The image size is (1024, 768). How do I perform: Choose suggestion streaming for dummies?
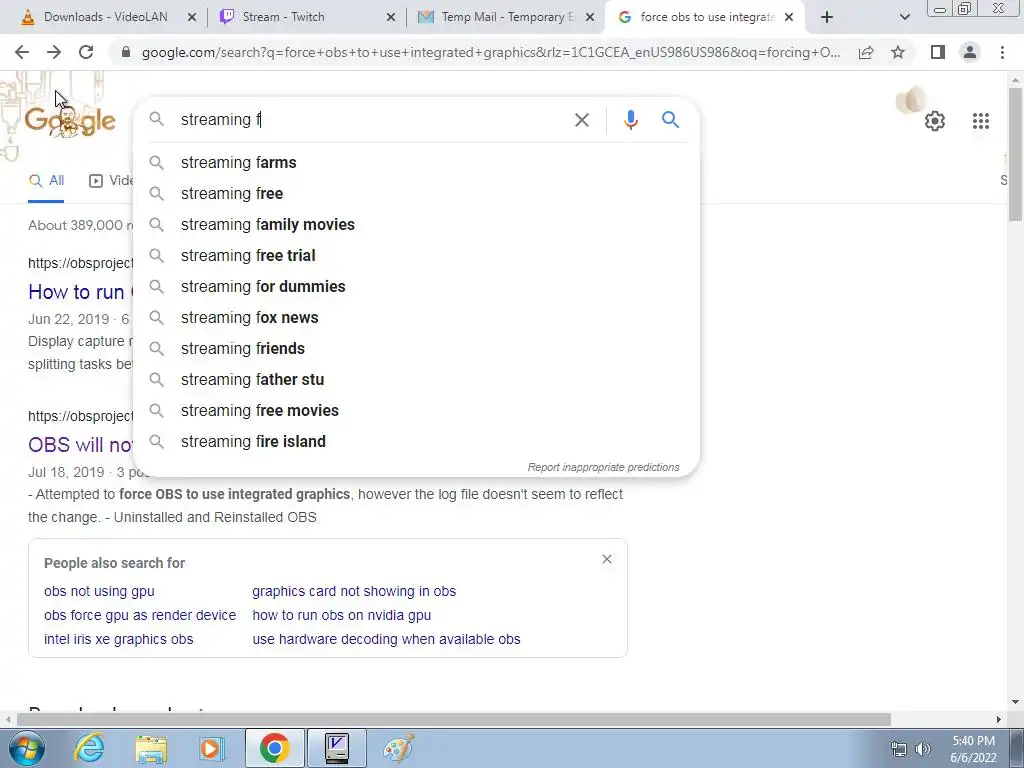pos(417,287)
